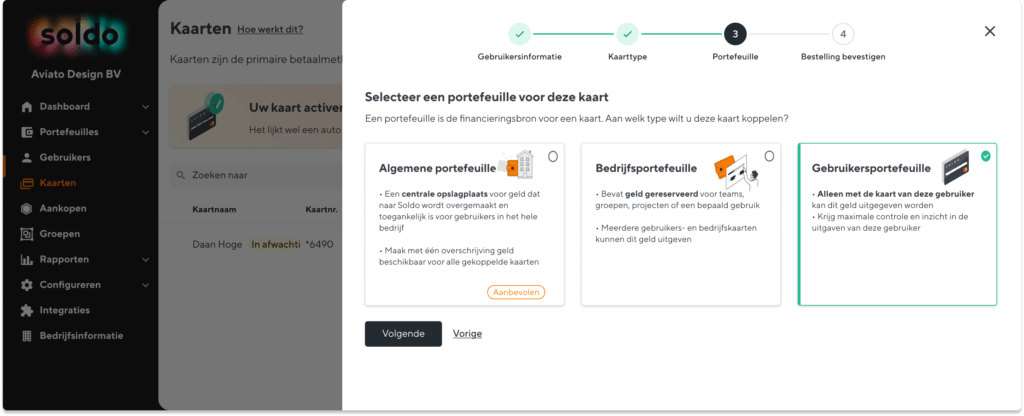The height and width of the screenshot is (416, 1024).
Task: Select the Bedrijfsportefeuille radio button
Action: point(769,157)
